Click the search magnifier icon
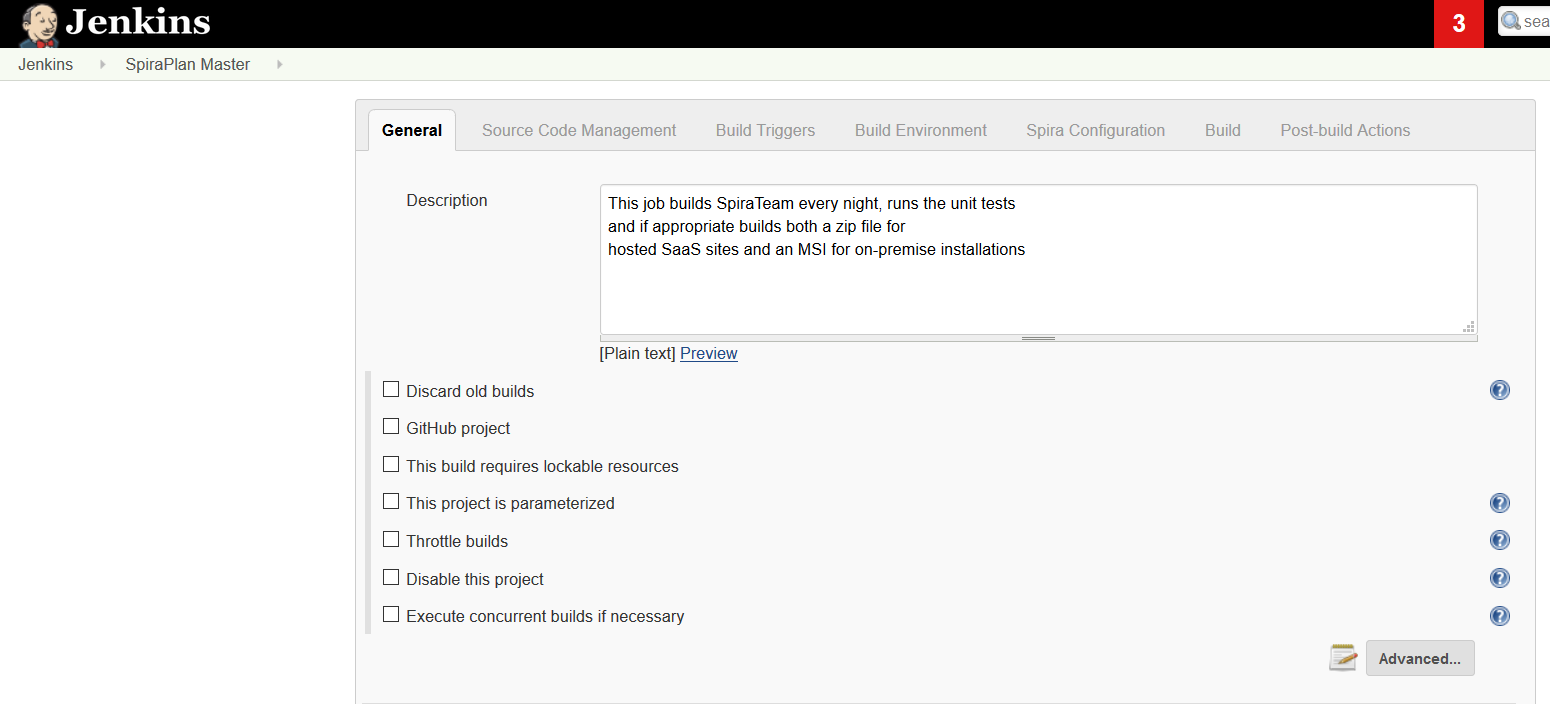The image size is (1550, 704). pos(1511,21)
